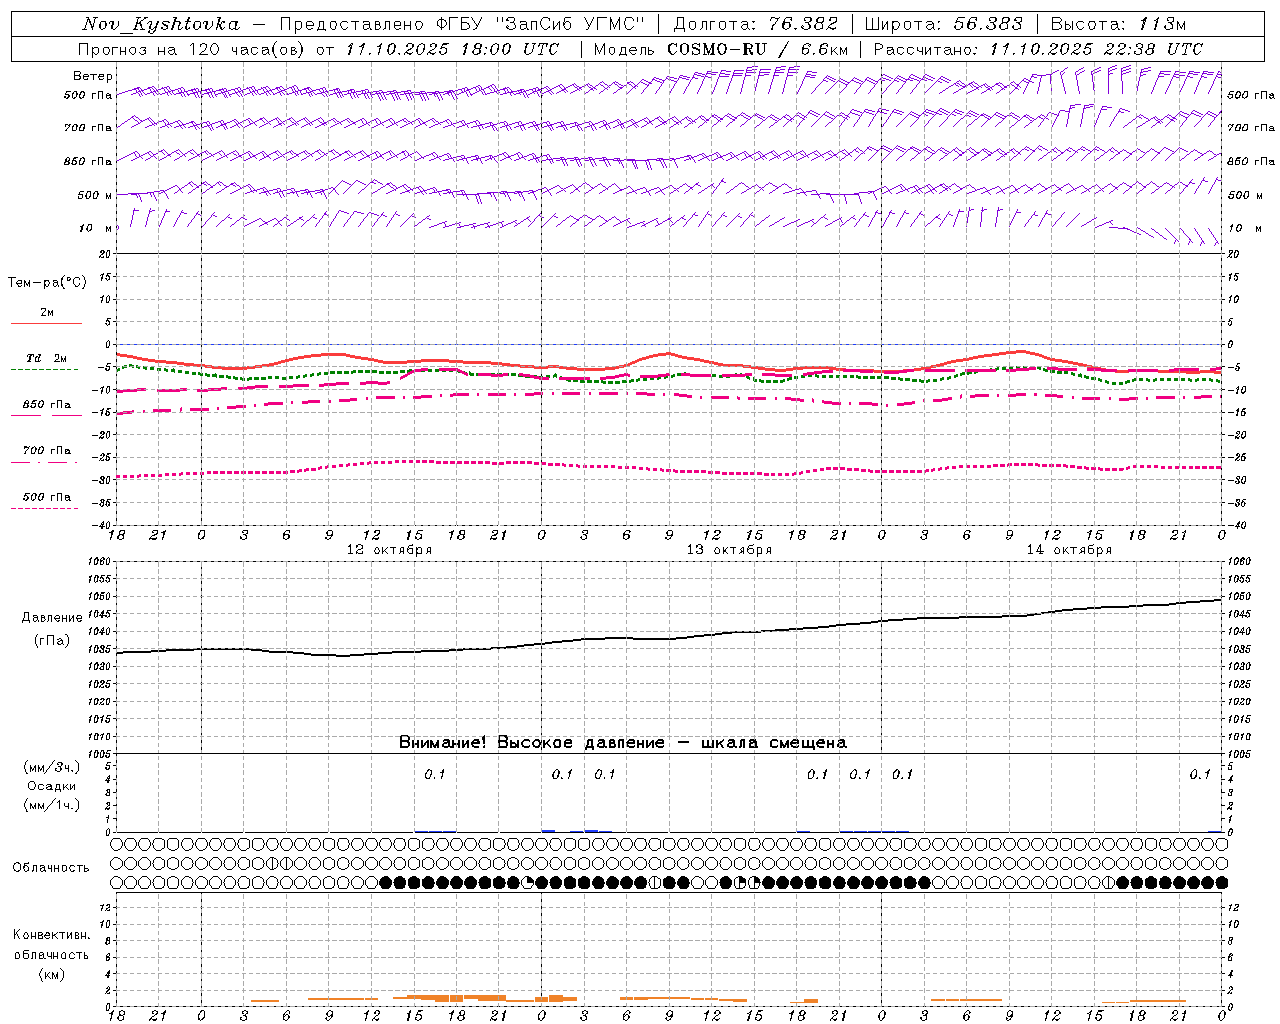Viewport: 1280px width, 1024px height.
Task: Select the 'Модель COSMO-RU / 6.6км' label
Action: [720, 49]
